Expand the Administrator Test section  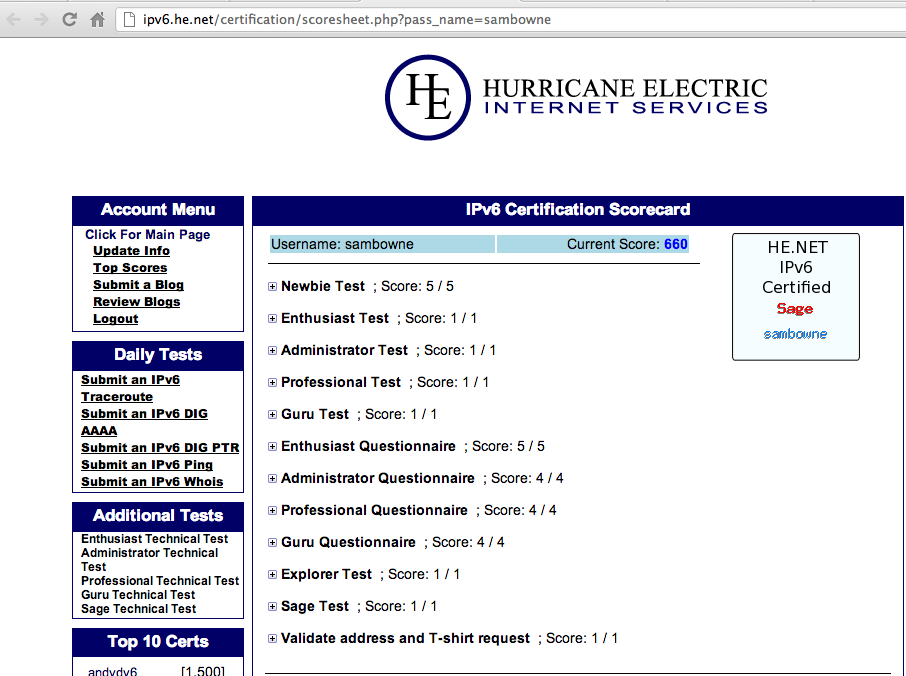272,351
